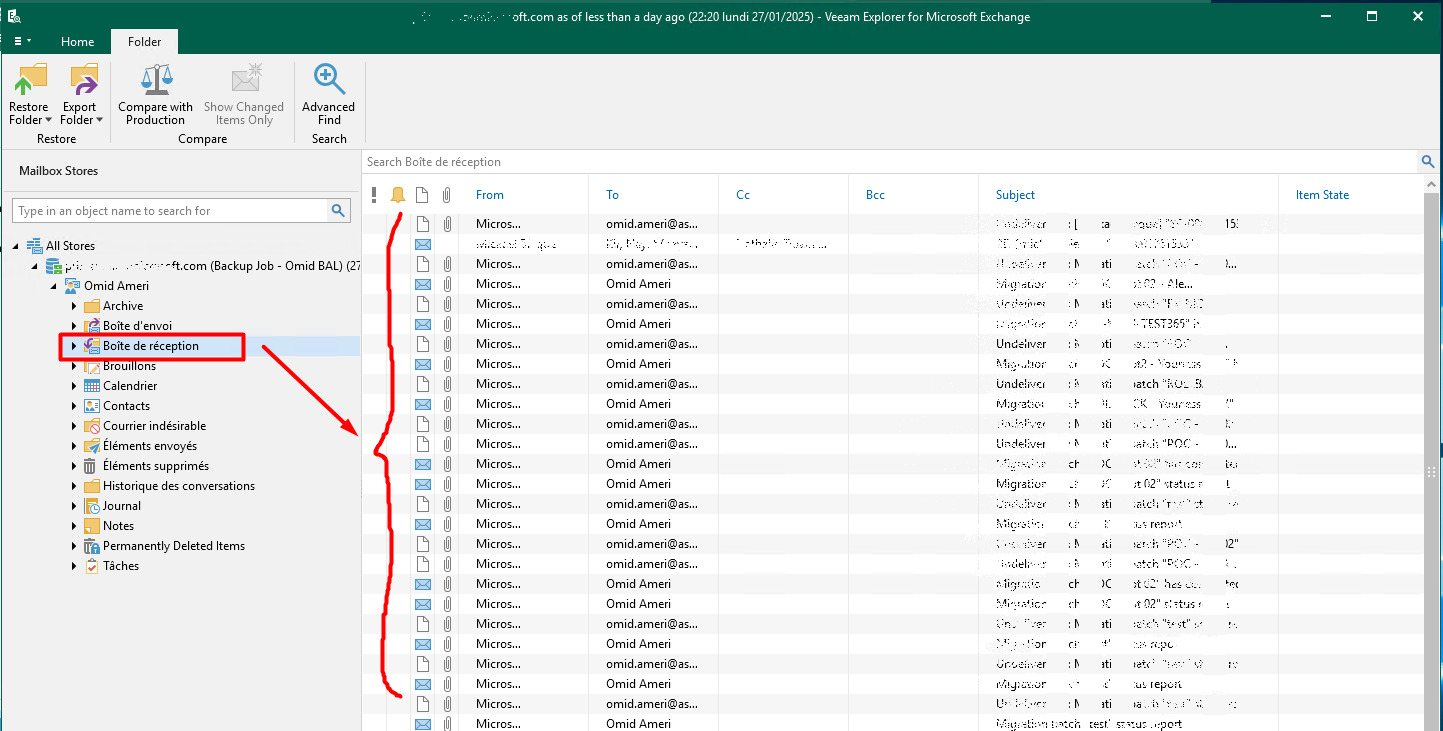This screenshot has height=731, width=1443.
Task: Sort by the item type page column
Action: pyautogui.click(x=423, y=195)
